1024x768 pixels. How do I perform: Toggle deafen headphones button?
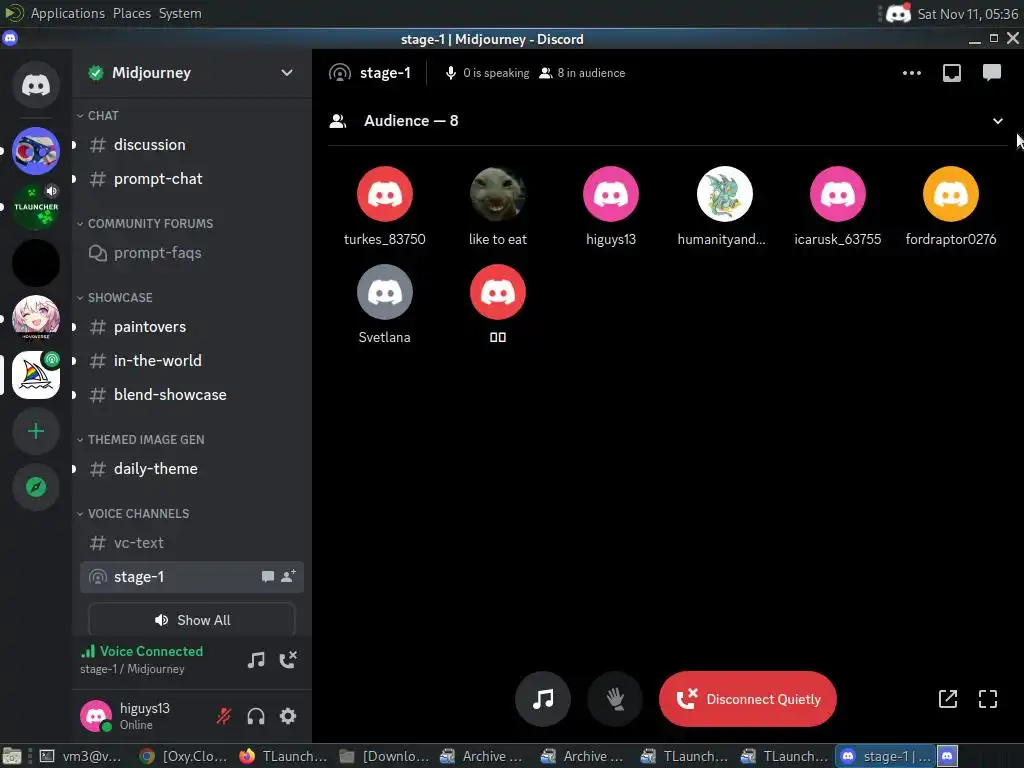coord(256,716)
